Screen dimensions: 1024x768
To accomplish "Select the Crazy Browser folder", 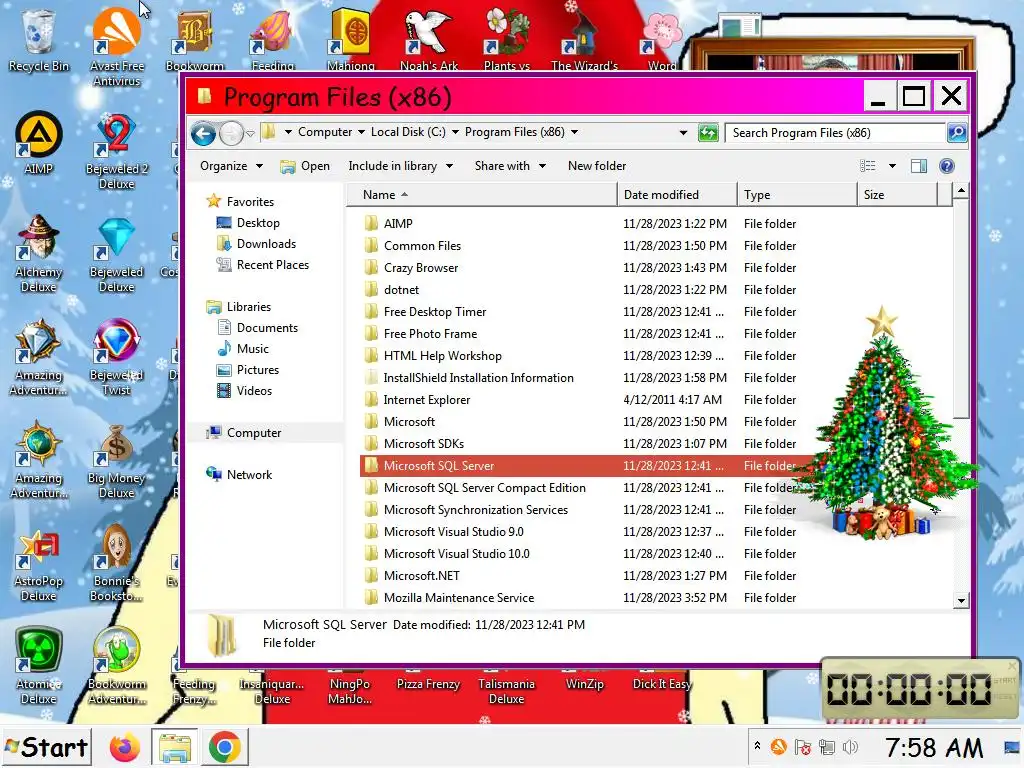I will click(x=421, y=268).
